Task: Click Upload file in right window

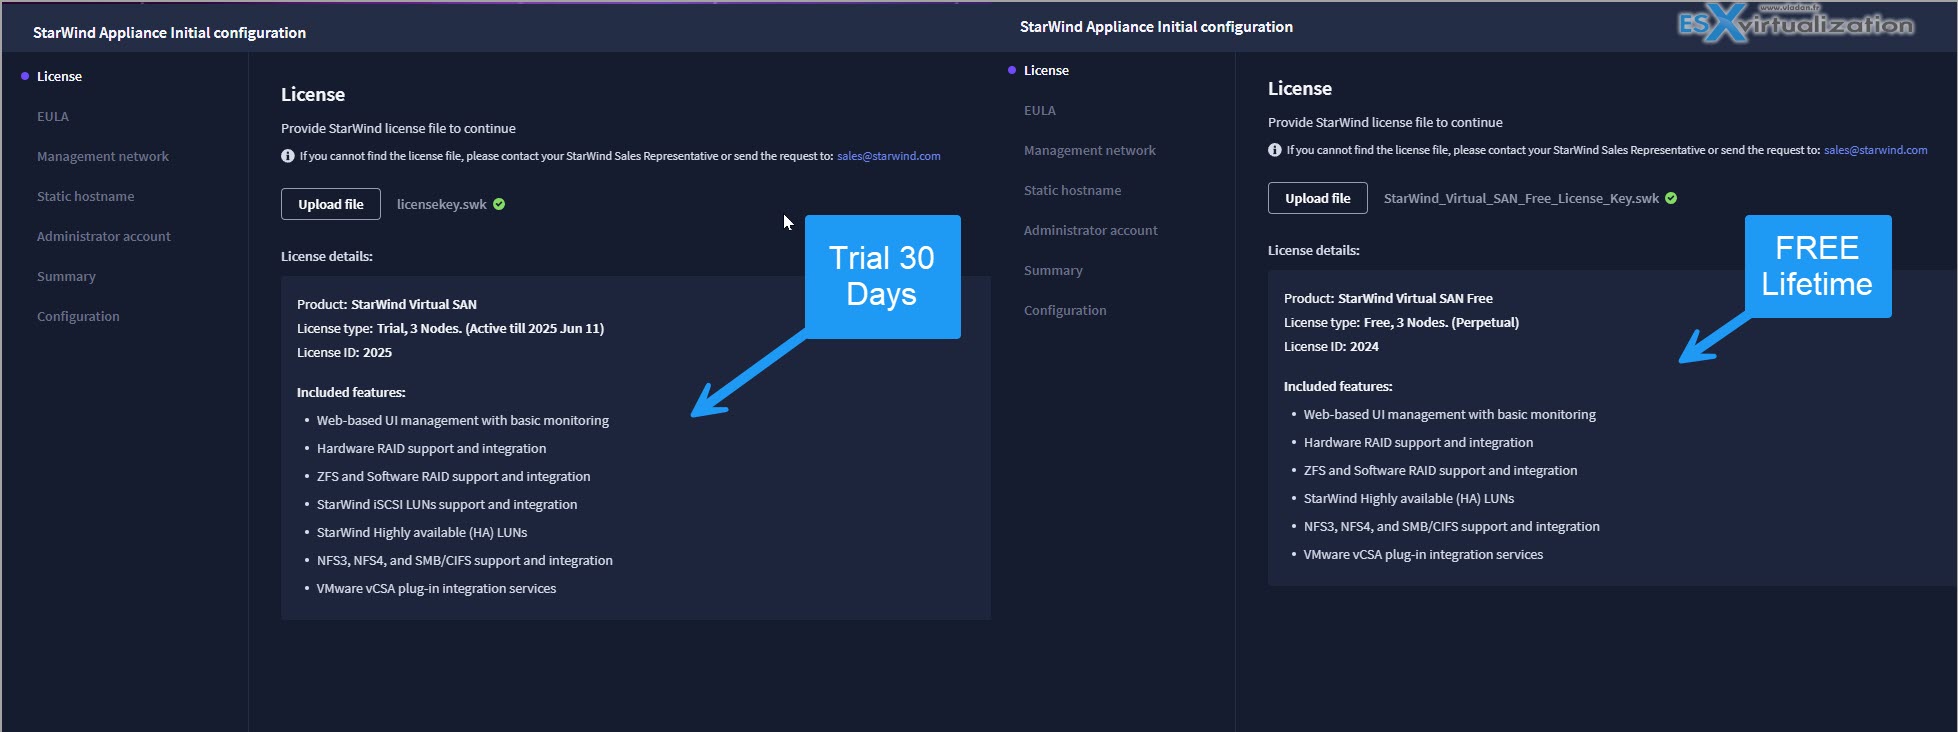Action: point(1318,198)
